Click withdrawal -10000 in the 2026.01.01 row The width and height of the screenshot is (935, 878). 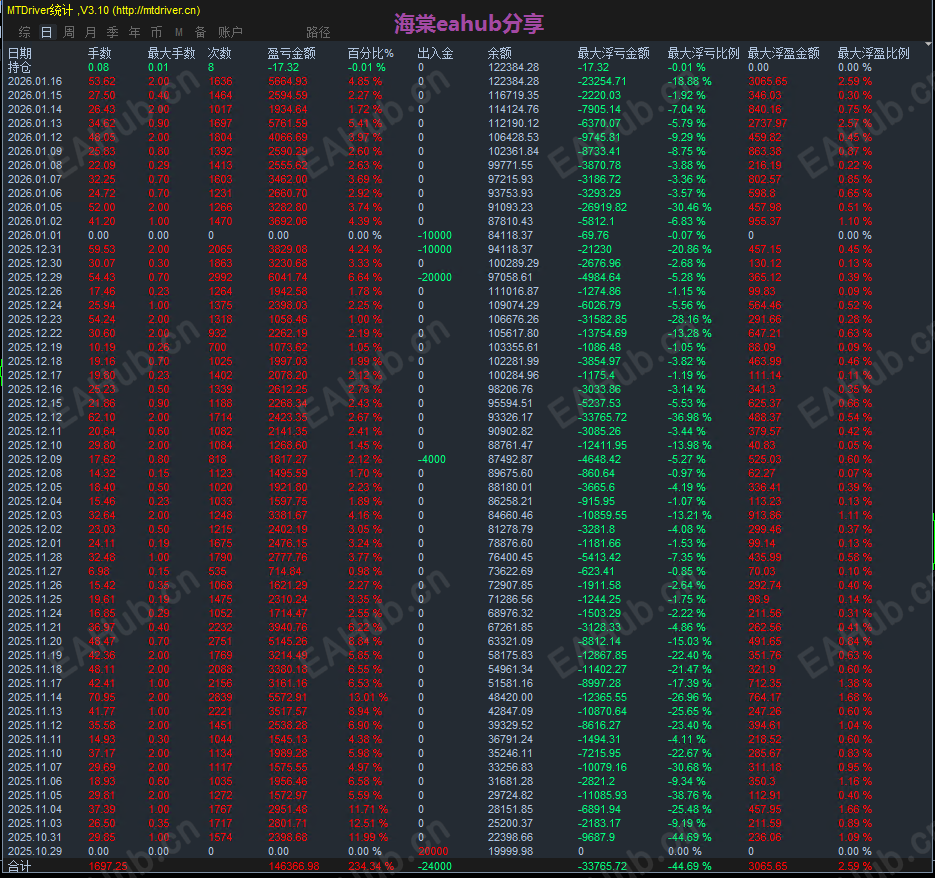[x=435, y=236]
